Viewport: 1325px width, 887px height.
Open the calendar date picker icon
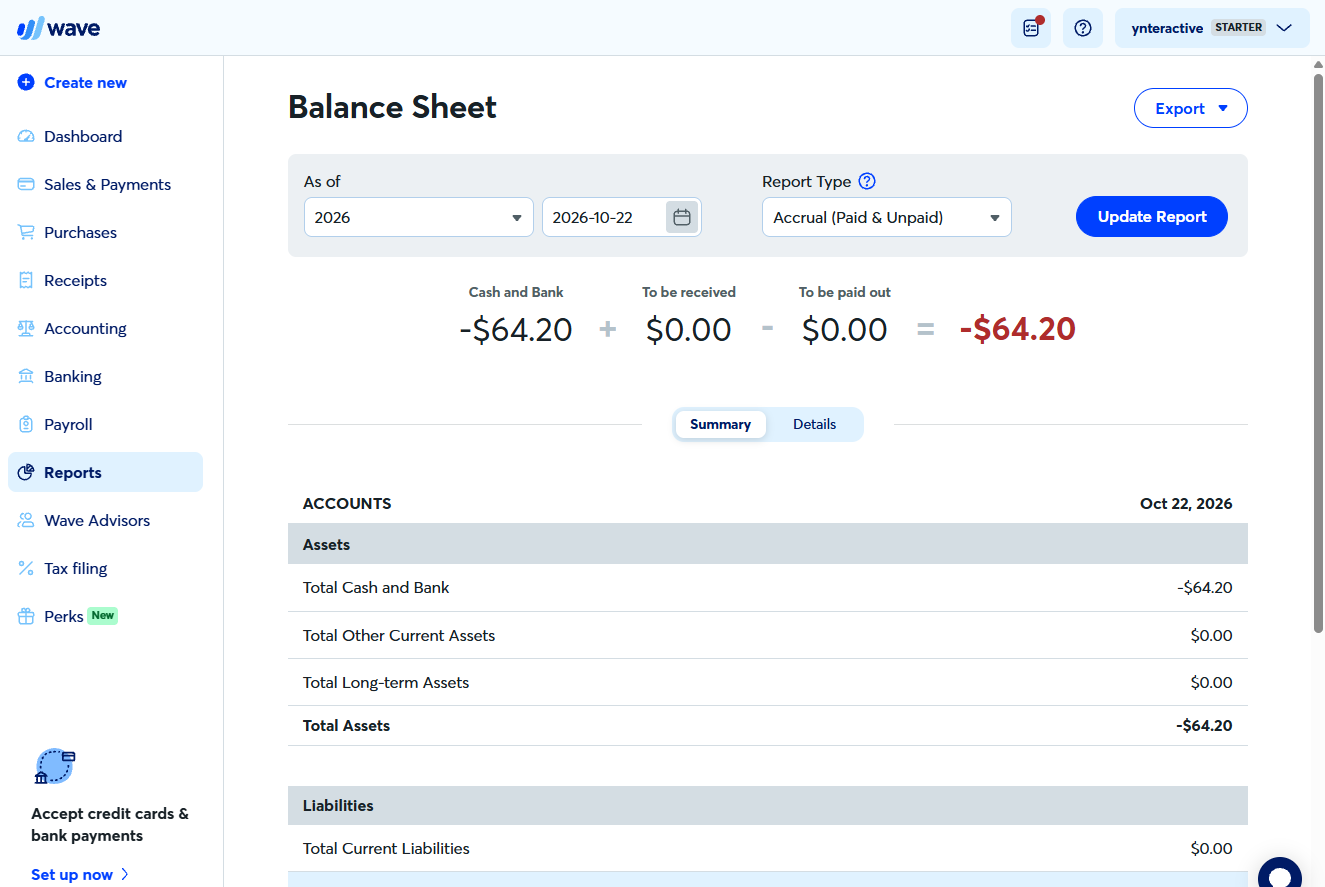pyautogui.click(x=682, y=217)
